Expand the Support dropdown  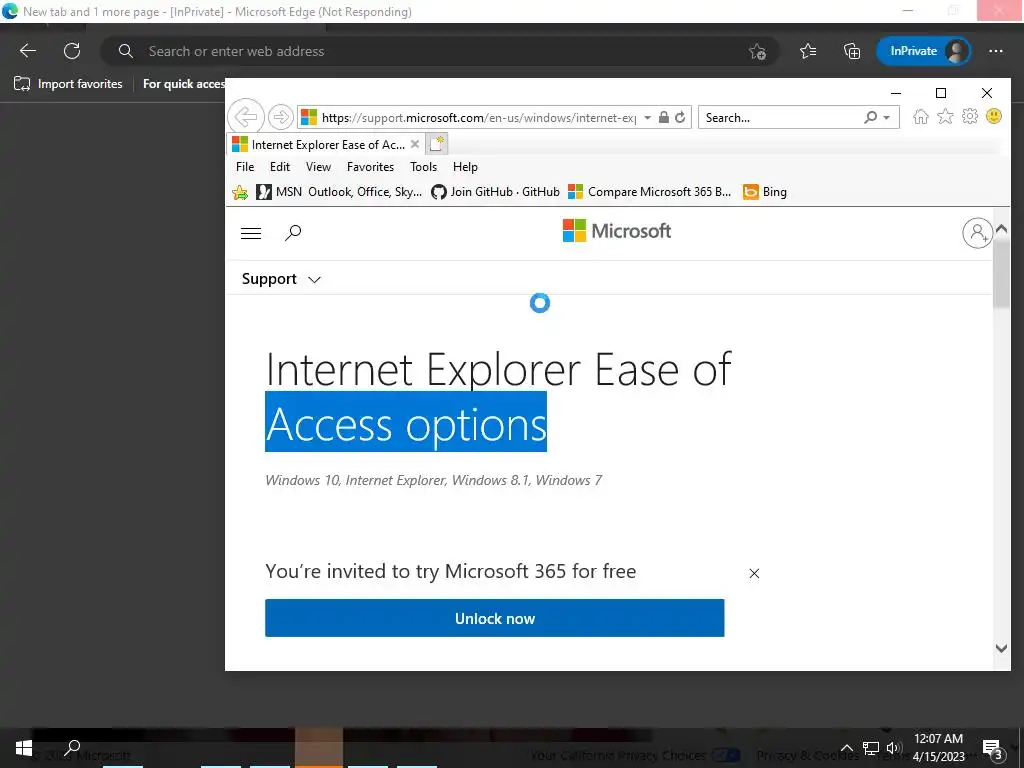(x=281, y=279)
